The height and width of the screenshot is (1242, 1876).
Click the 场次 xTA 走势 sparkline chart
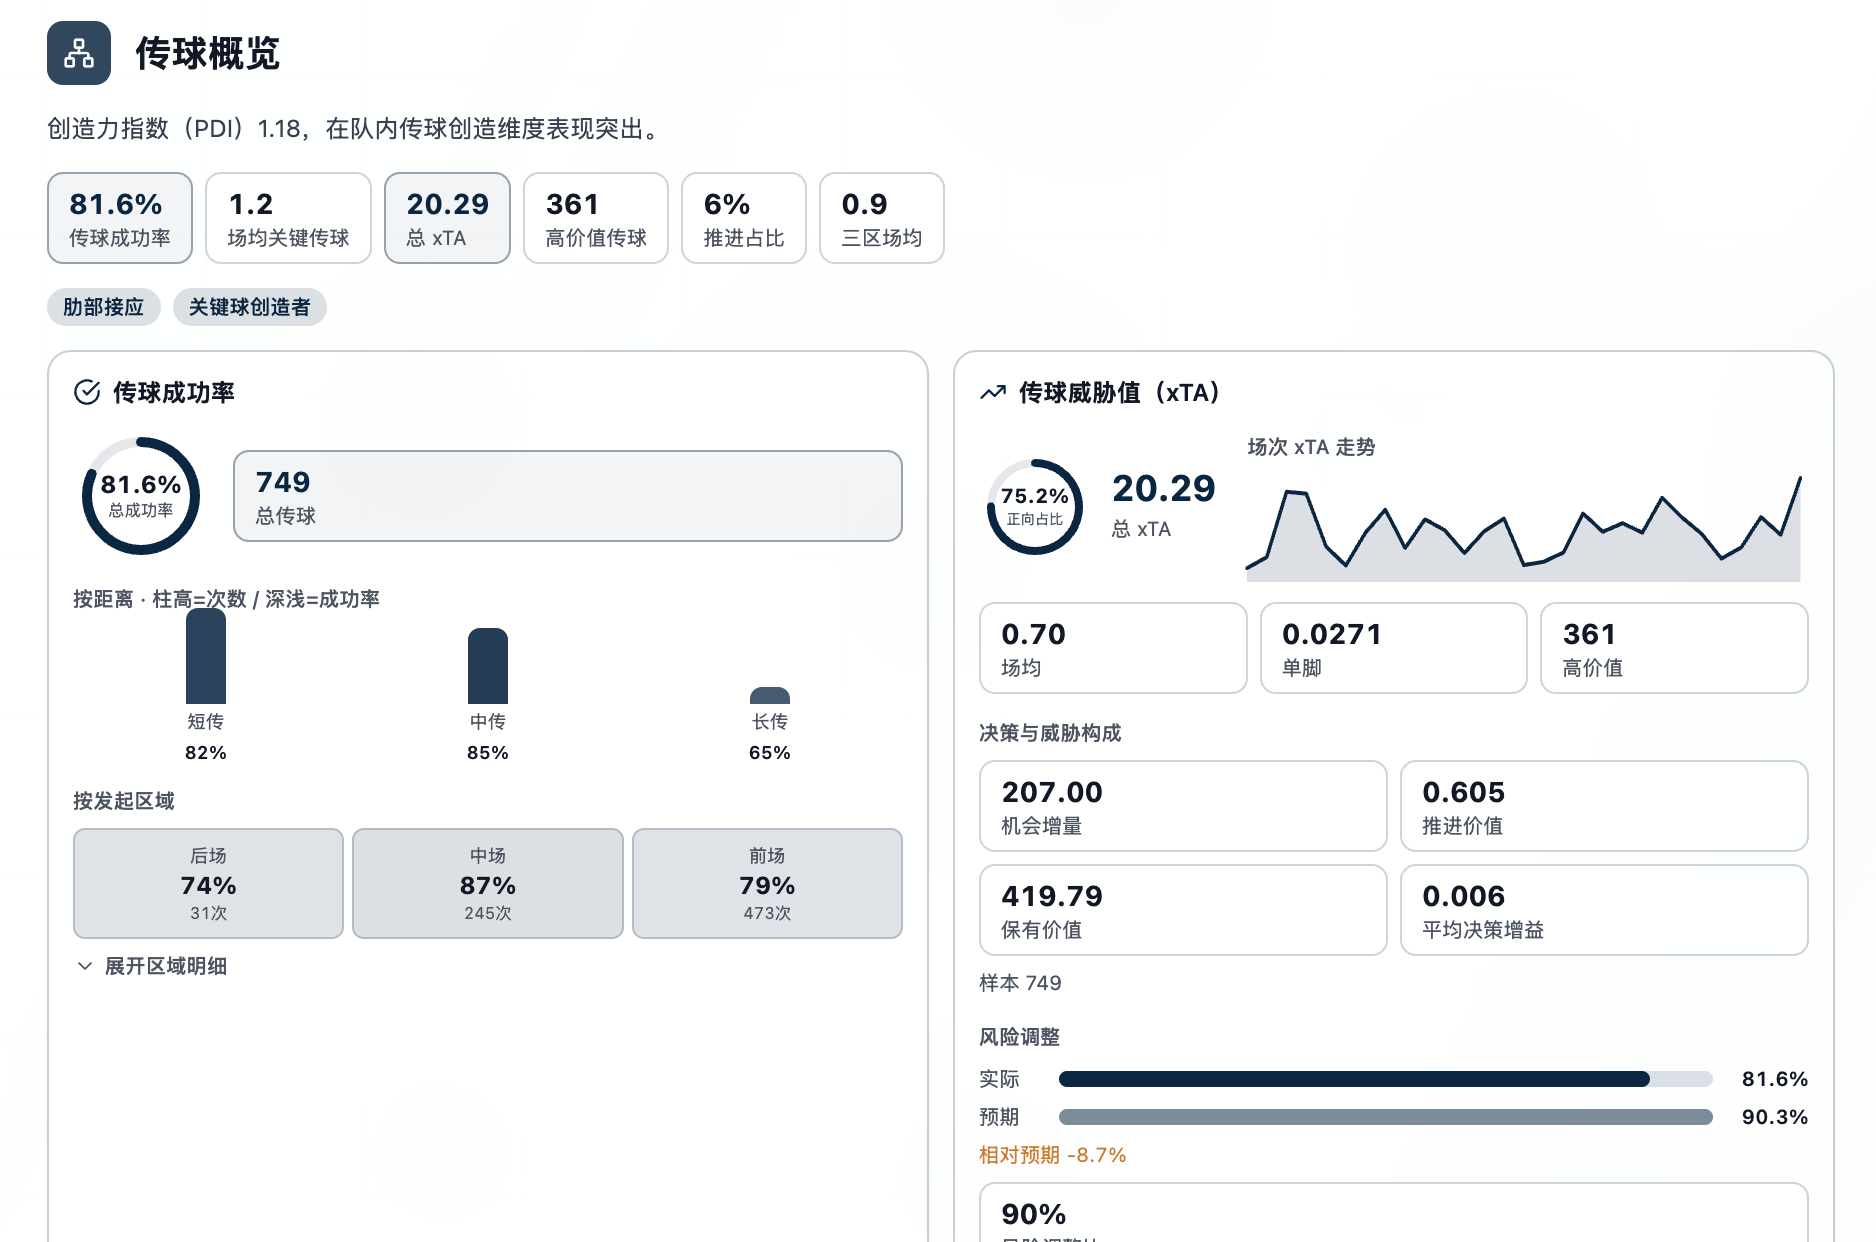tap(1524, 528)
